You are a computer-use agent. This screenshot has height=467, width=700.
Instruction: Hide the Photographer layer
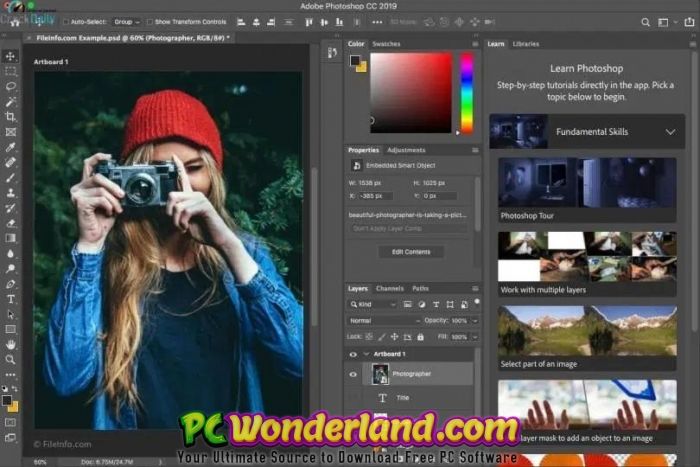pos(353,374)
